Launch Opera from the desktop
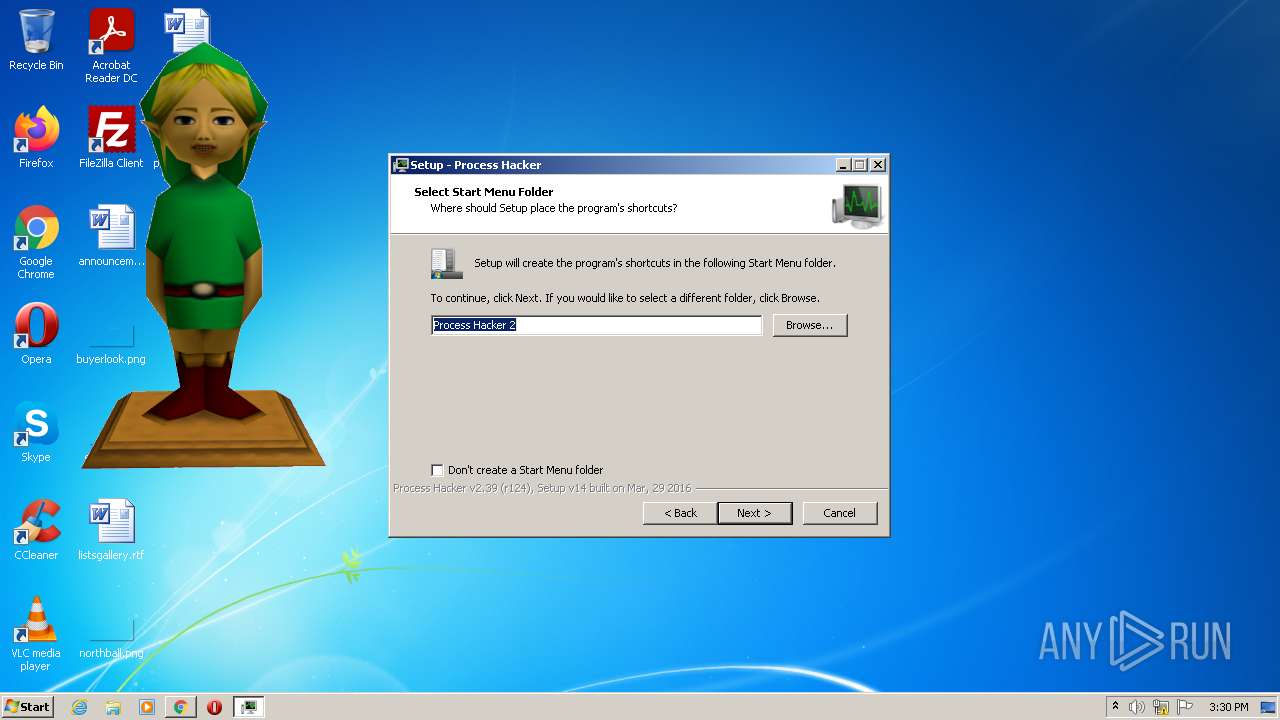1280x720 pixels. coord(36,334)
